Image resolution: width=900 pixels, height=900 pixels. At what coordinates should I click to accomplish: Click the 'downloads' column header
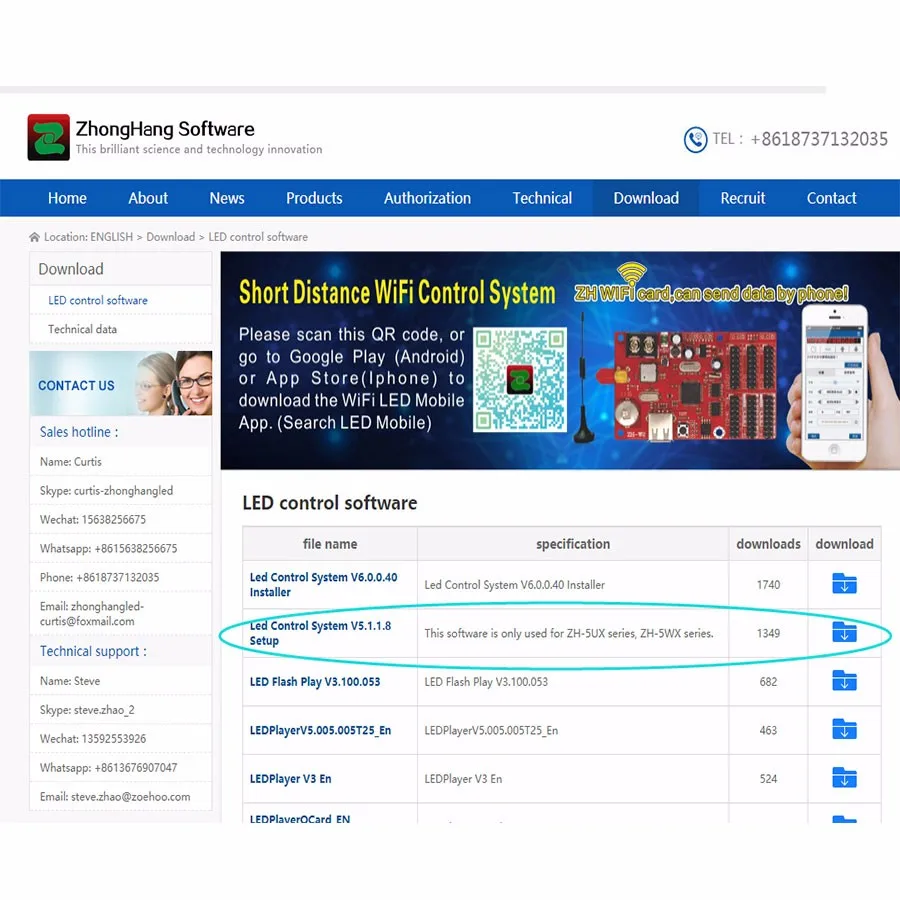pyautogui.click(x=768, y=544)
